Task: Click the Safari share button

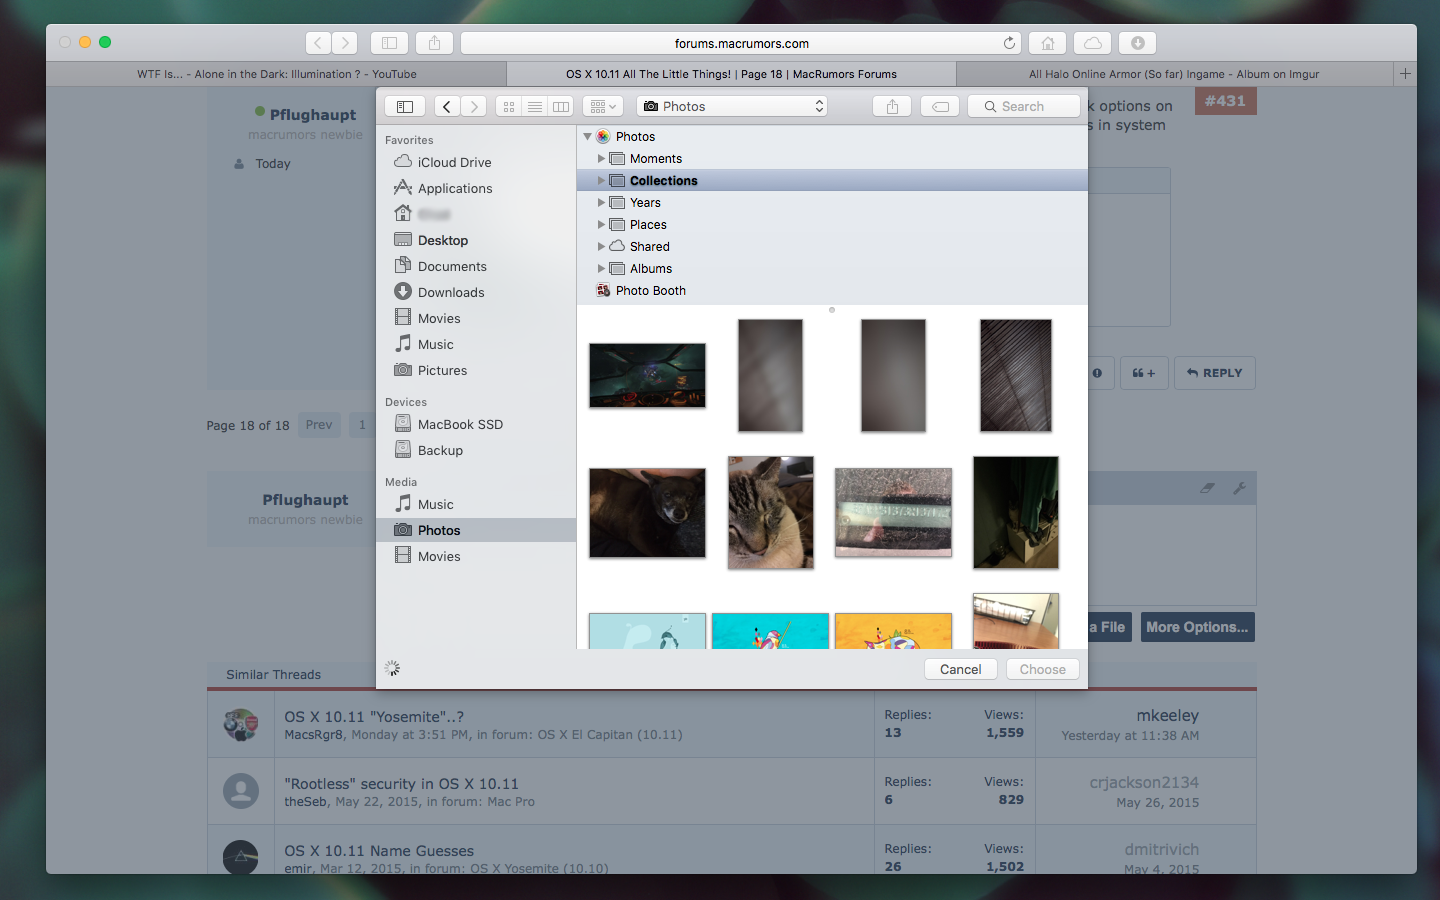Action: coord(434,43)
